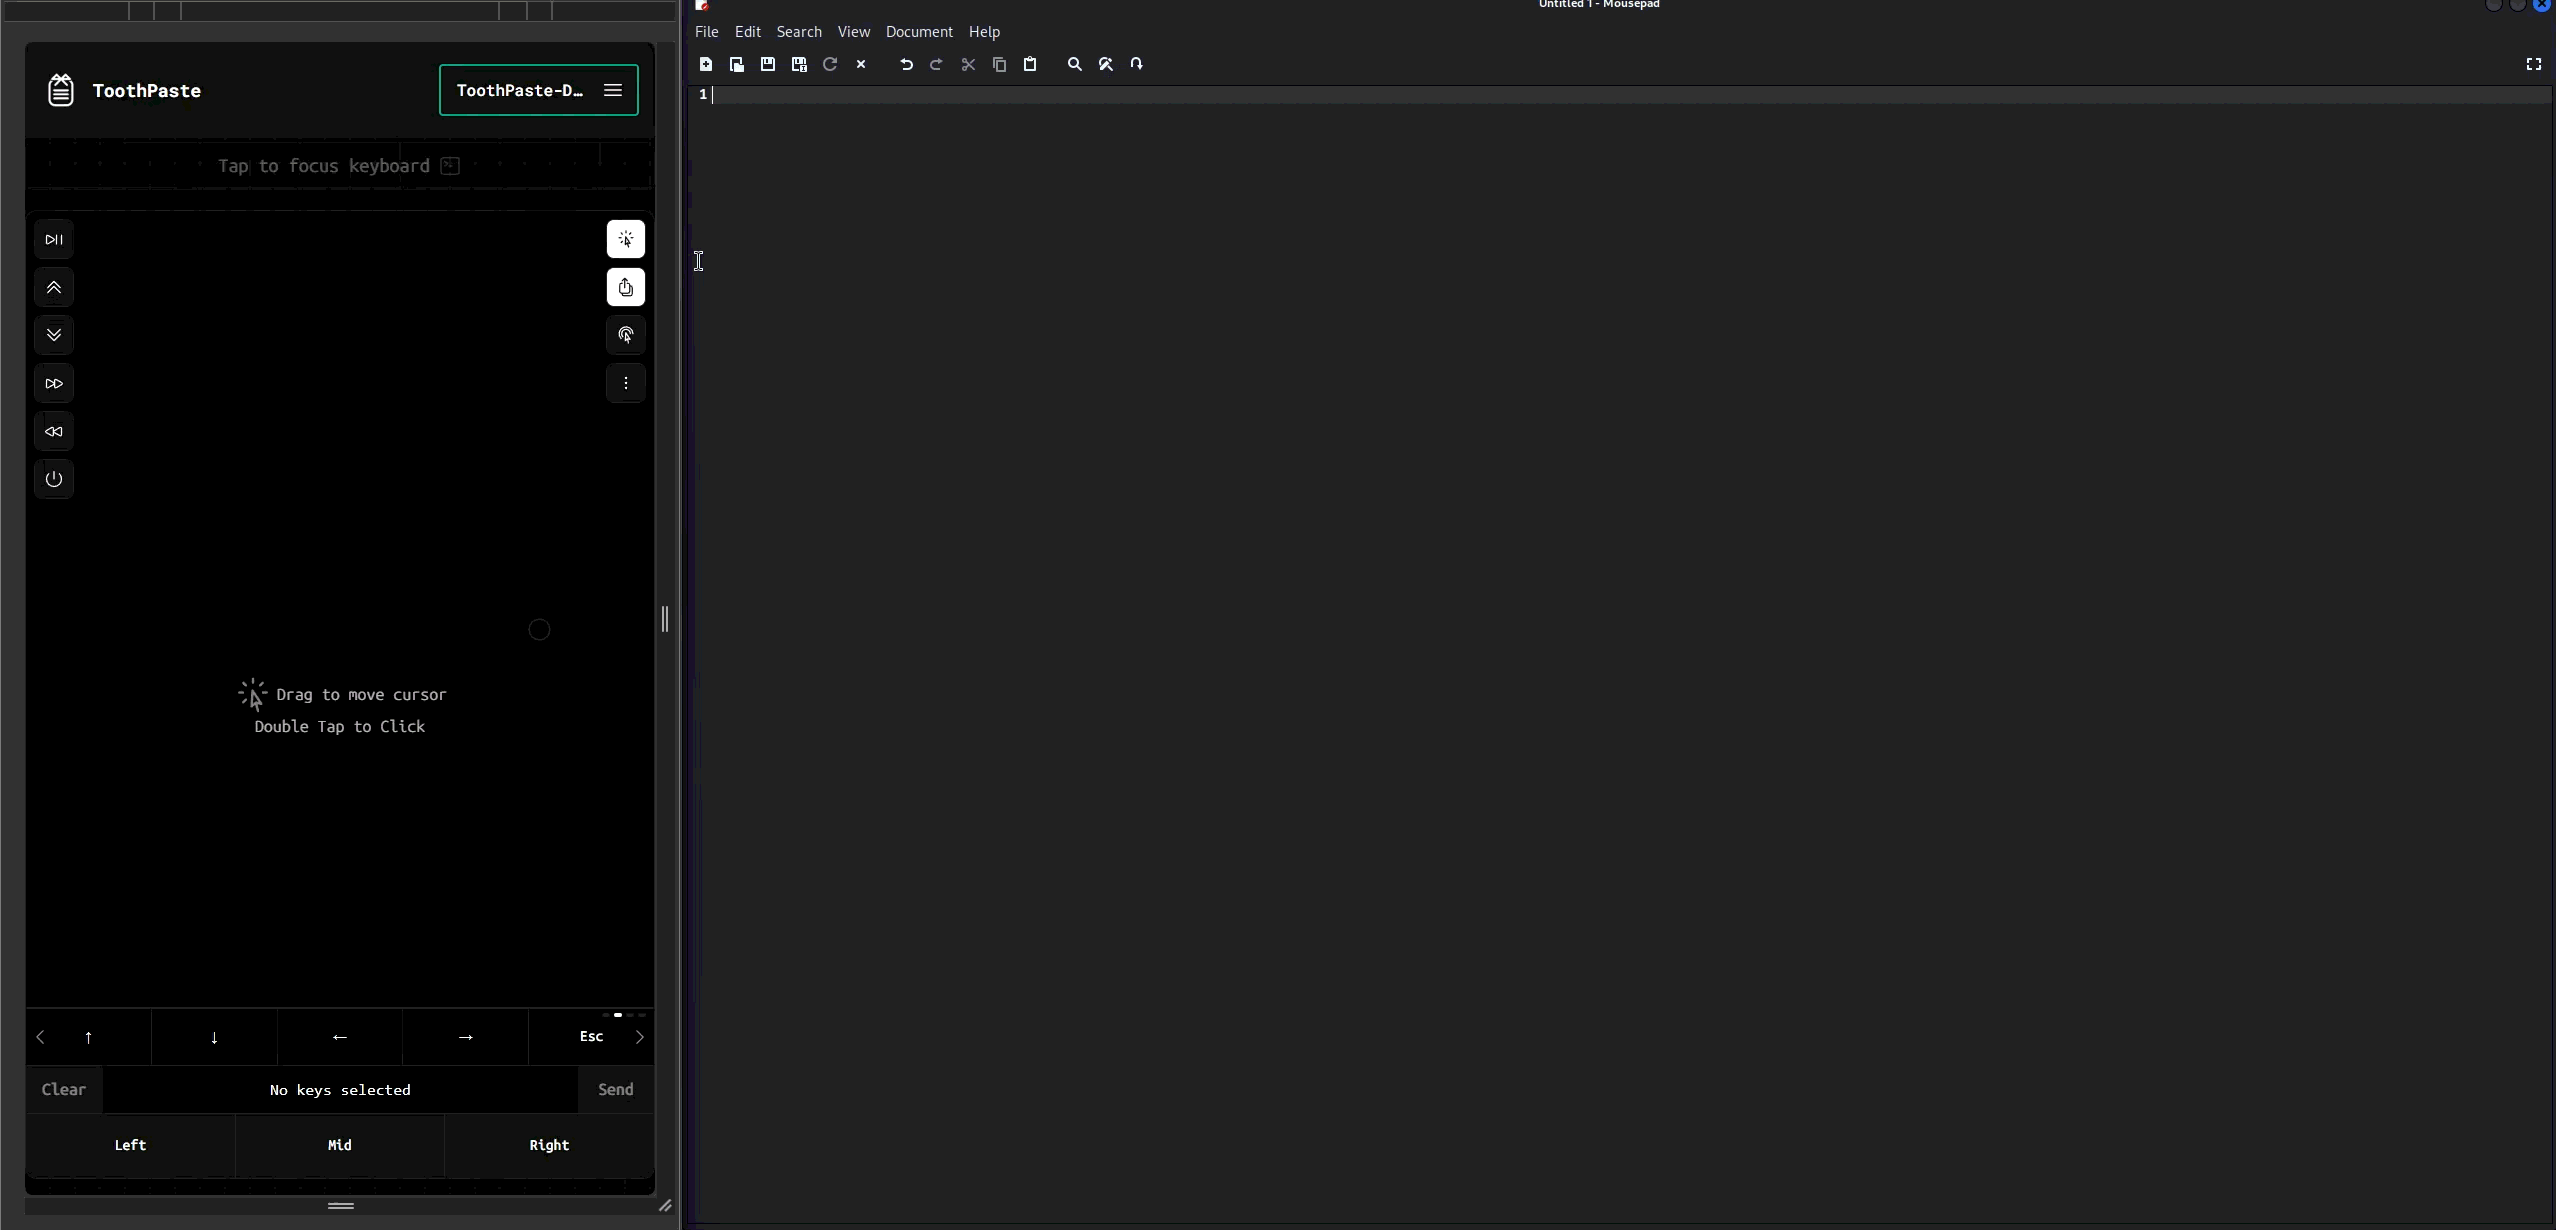Click the volume up double-chevron button
The image size is (2556, 1230).
pos(54,288)
